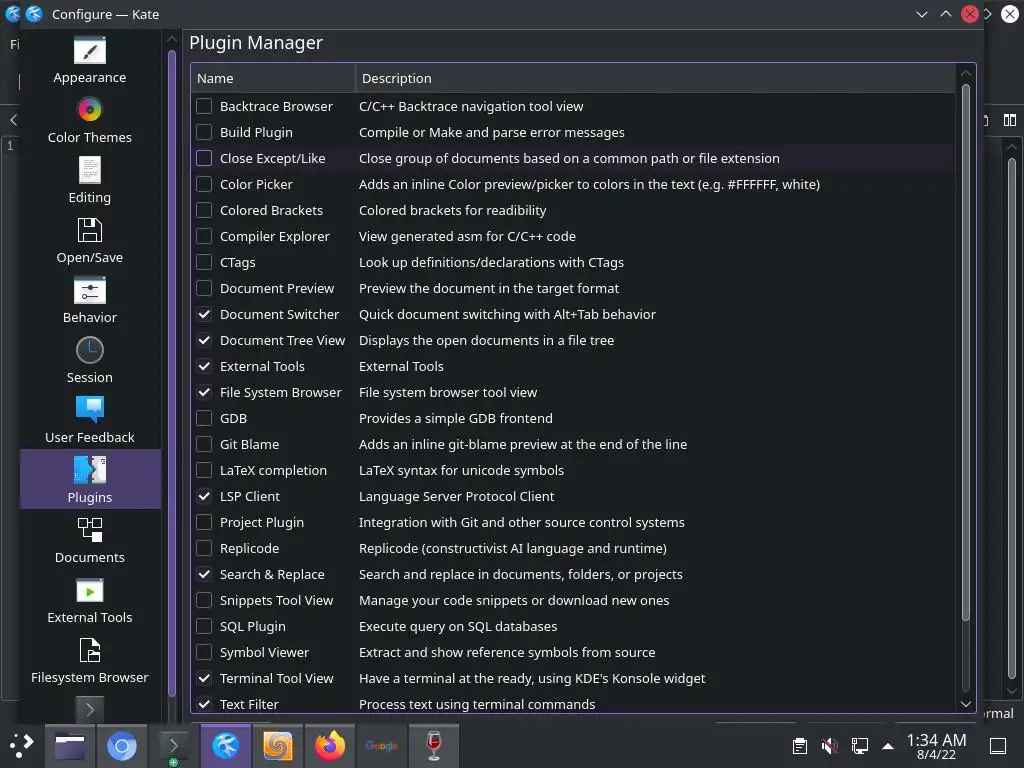Open the network/display tray icon
Viewport: 1024px width, 768px height.
click(x=859, y=746)
